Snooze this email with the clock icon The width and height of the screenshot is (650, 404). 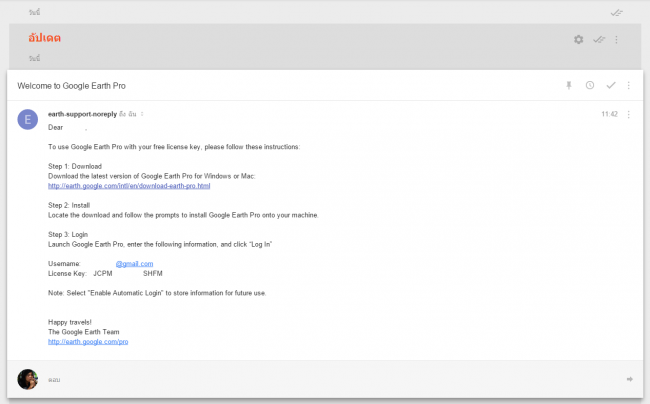[590, 86]
